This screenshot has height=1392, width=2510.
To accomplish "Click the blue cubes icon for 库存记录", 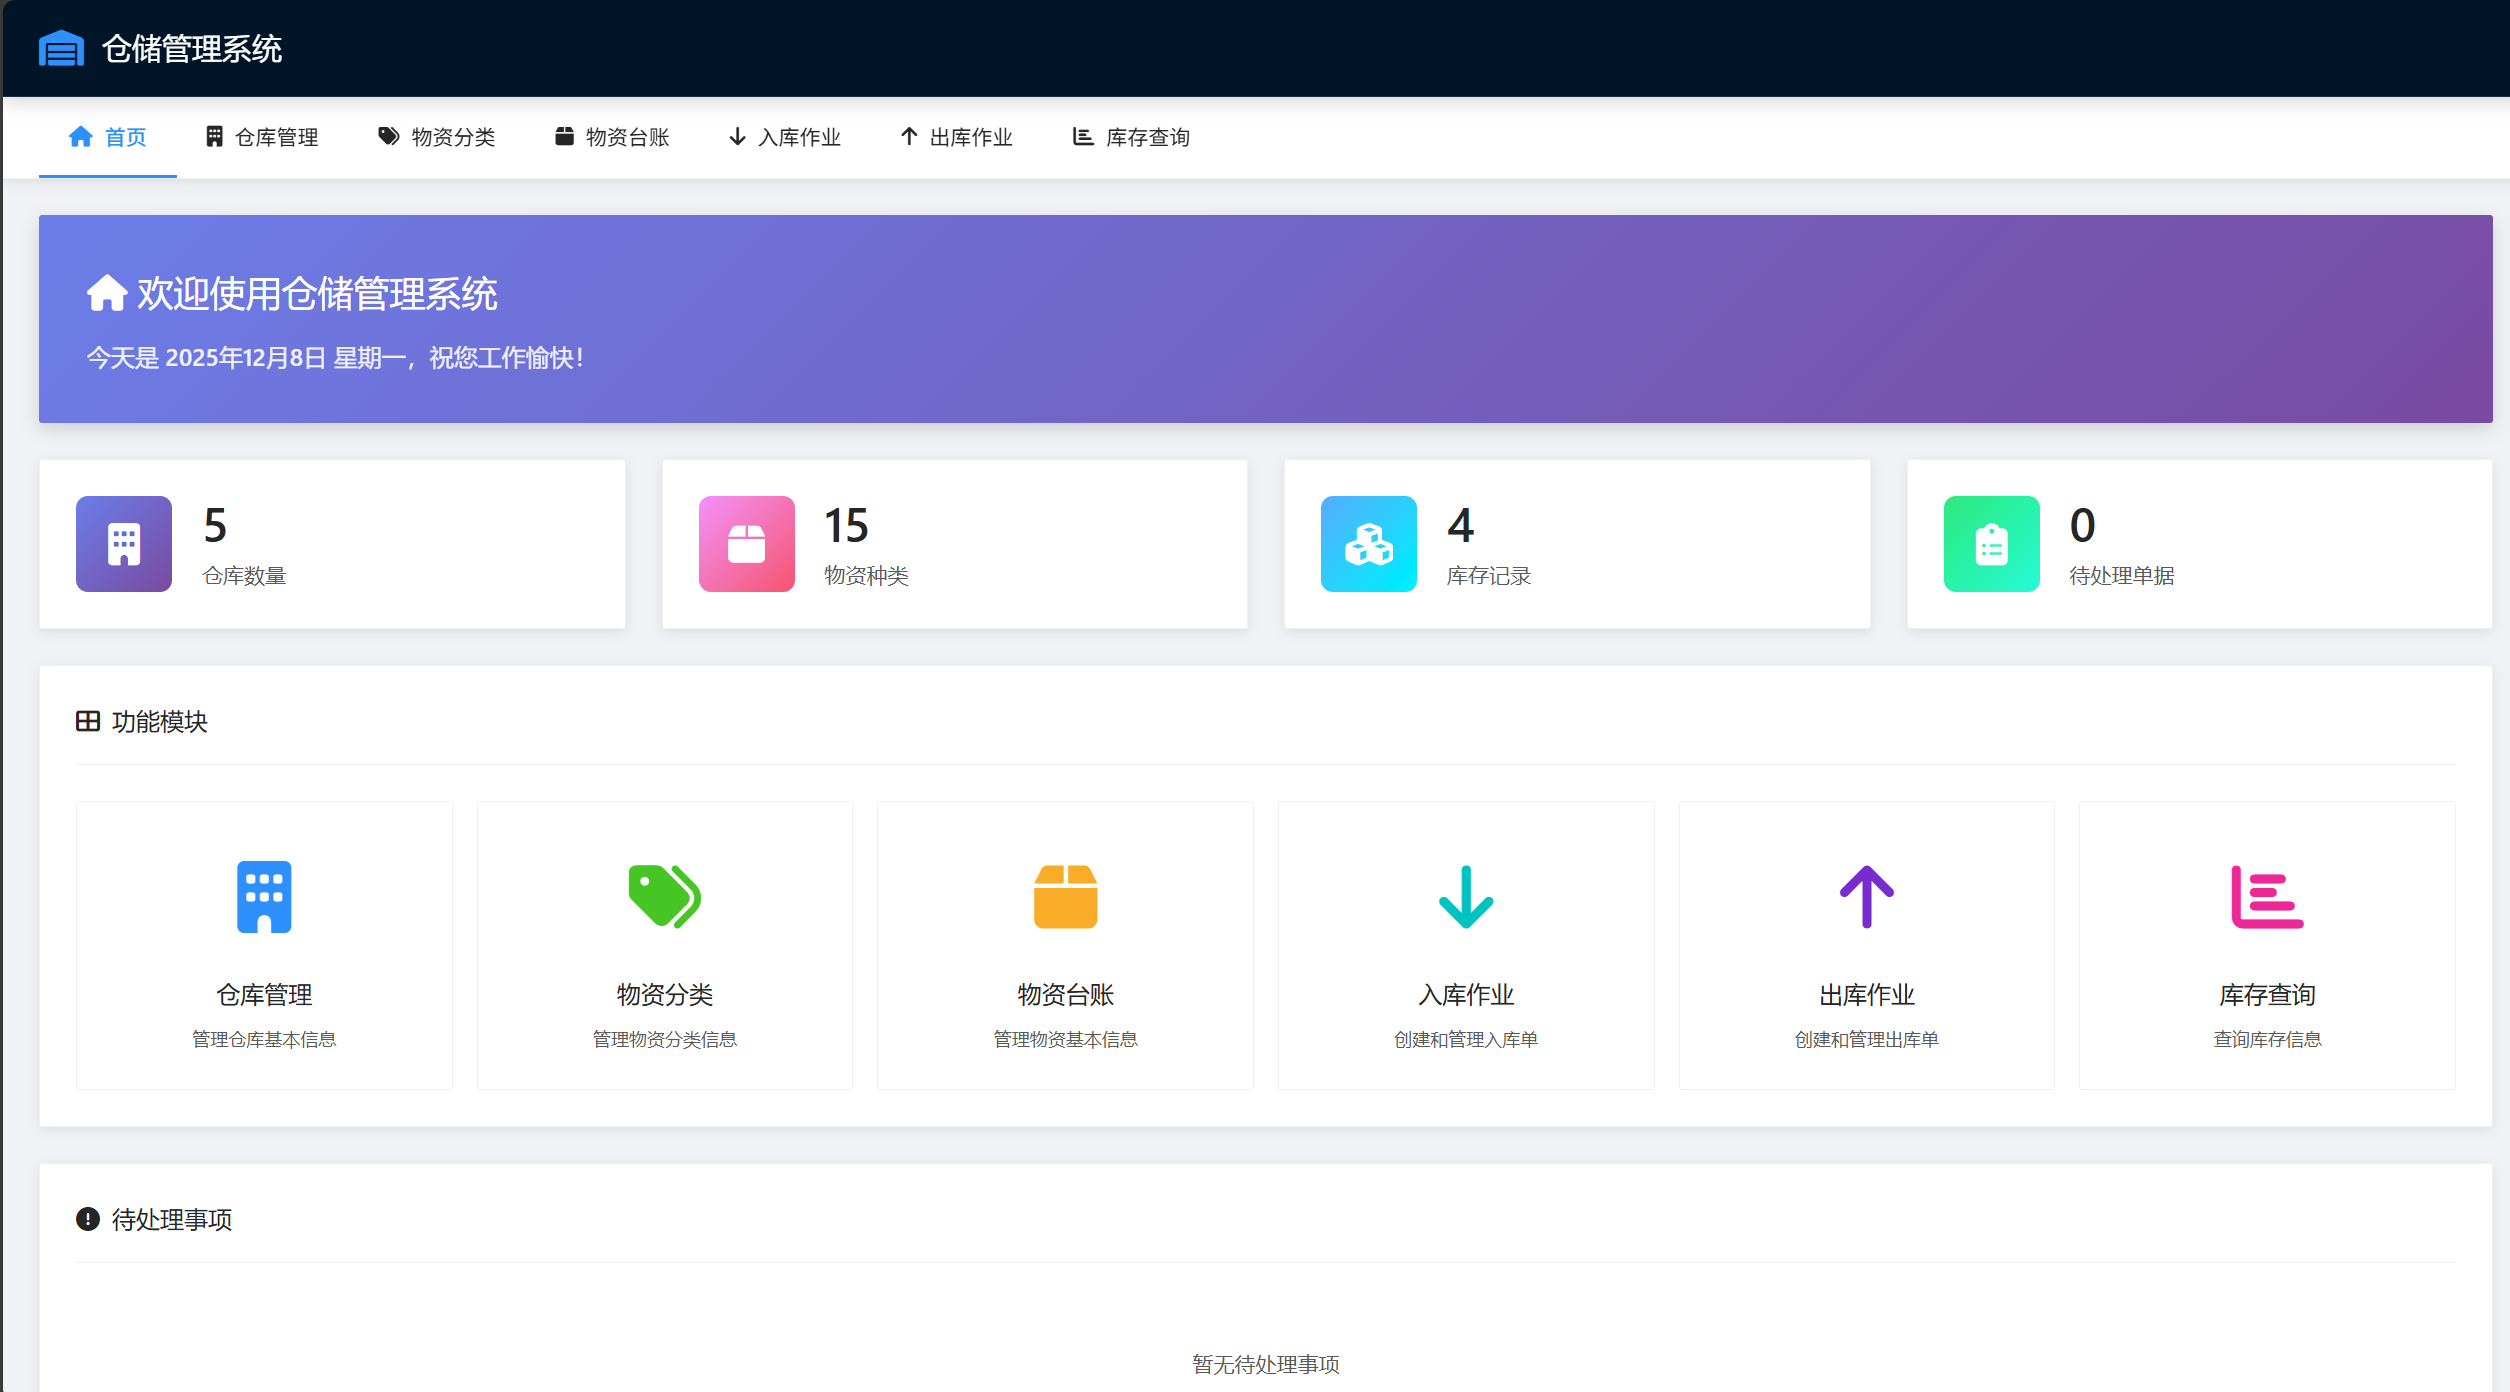I will point(1368,544).
